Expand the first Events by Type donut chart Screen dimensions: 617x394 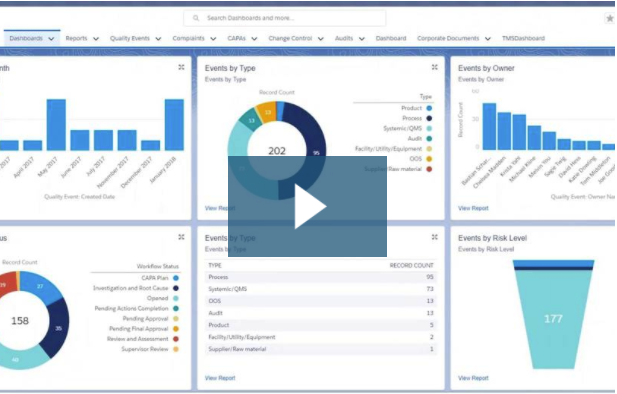434,67
